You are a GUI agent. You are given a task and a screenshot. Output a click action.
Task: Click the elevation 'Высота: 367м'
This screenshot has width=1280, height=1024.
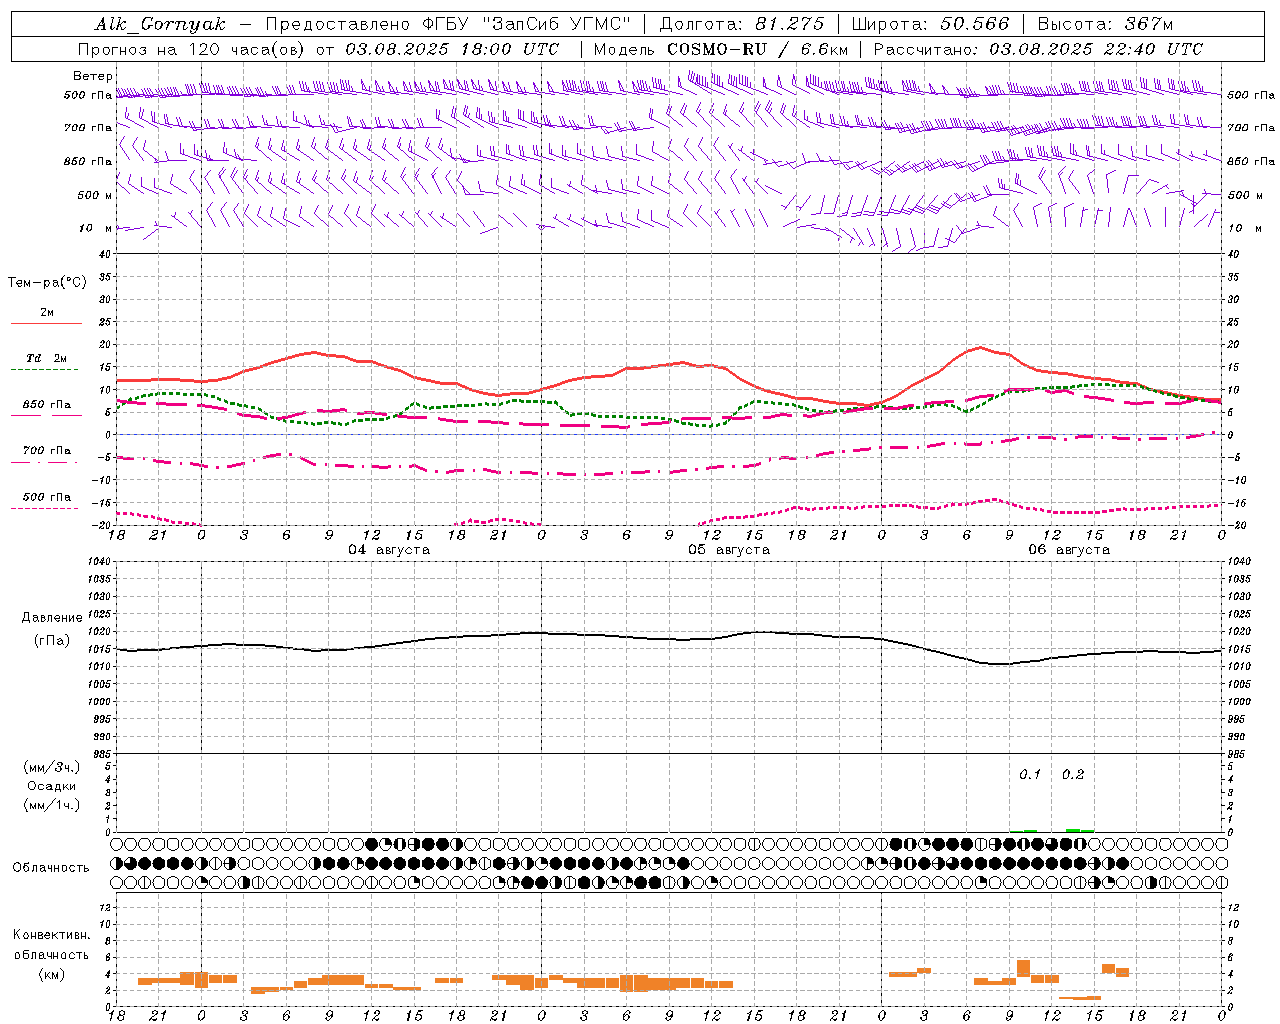pyautogui.click(x=1105, y=24)
